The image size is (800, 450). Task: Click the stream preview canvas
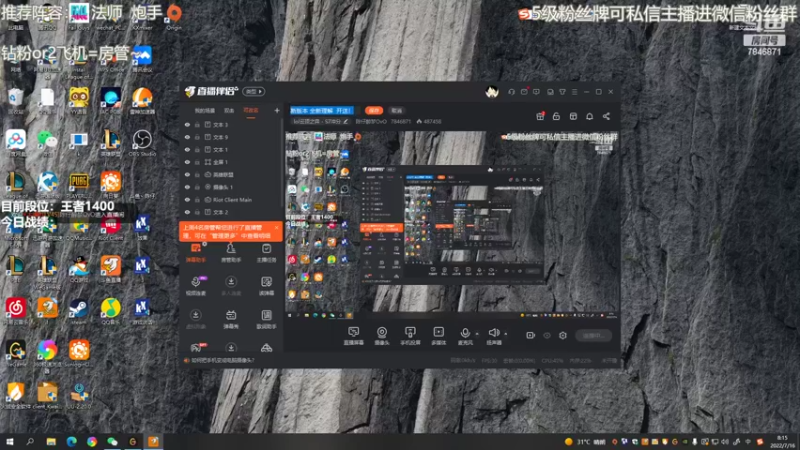click(x=452, y=224)
